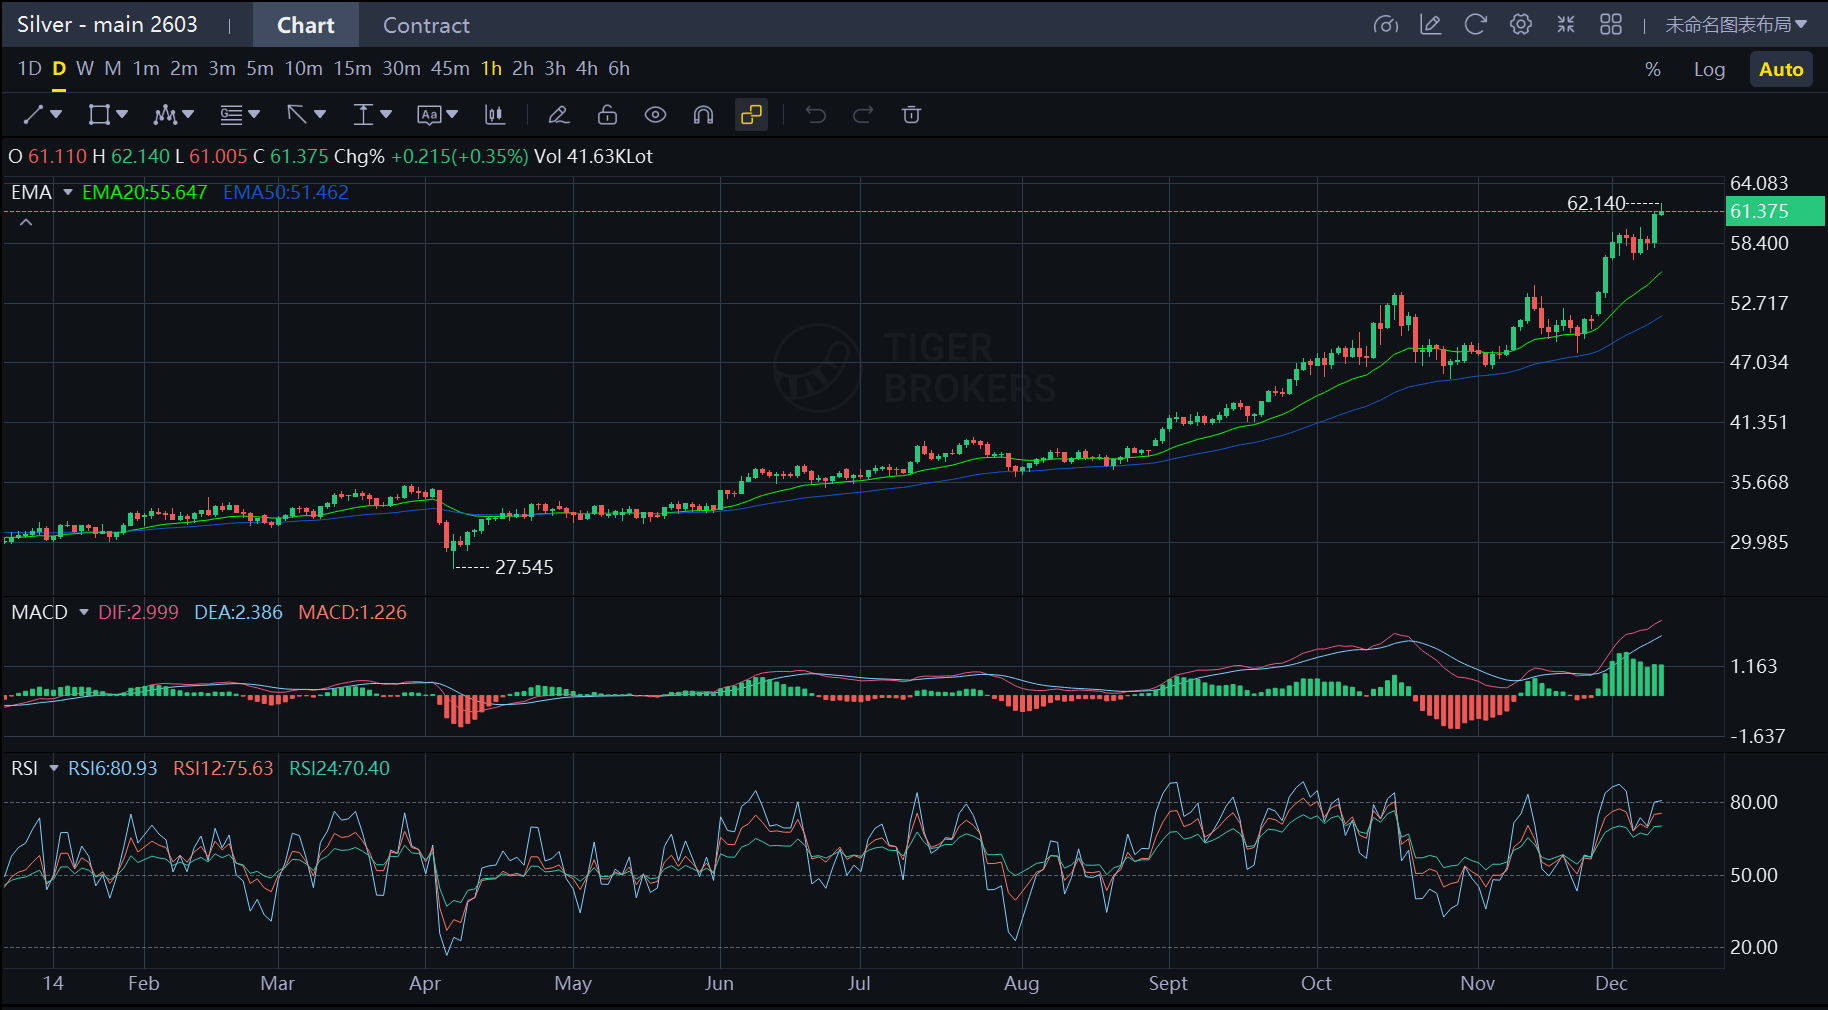1828x1010 pixels.
Task: Toggle drawings visibility eye icon
Action: pos(655,115)
